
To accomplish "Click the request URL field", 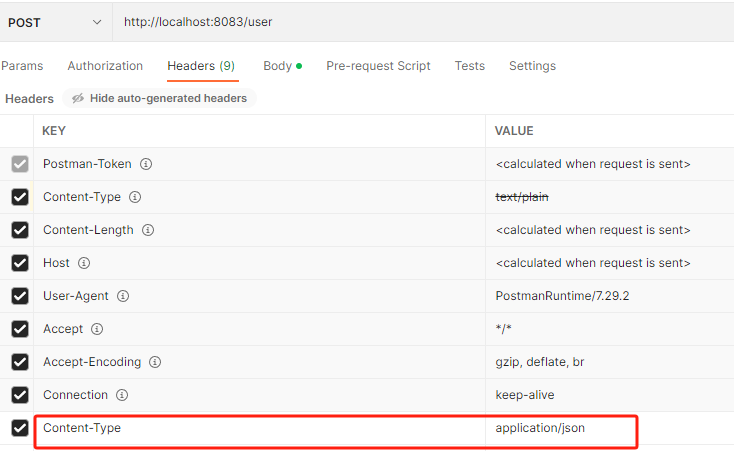I will pyautogui.click(x=423, y=22).
